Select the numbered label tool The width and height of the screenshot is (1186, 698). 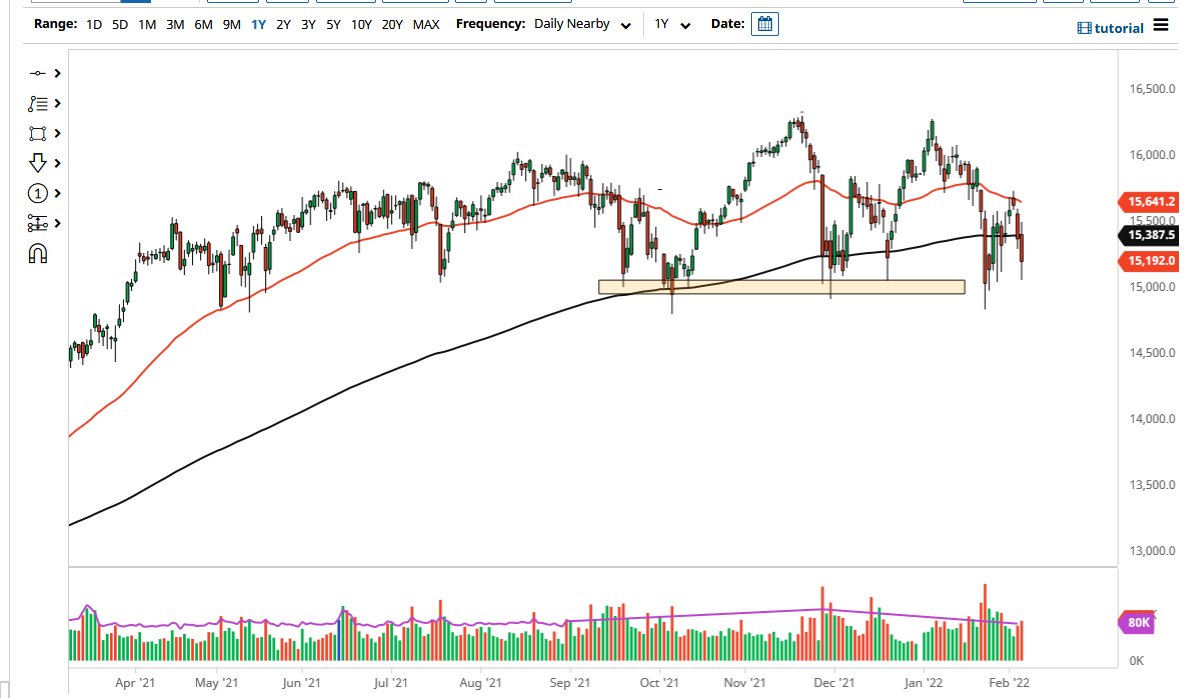(40, 192)
